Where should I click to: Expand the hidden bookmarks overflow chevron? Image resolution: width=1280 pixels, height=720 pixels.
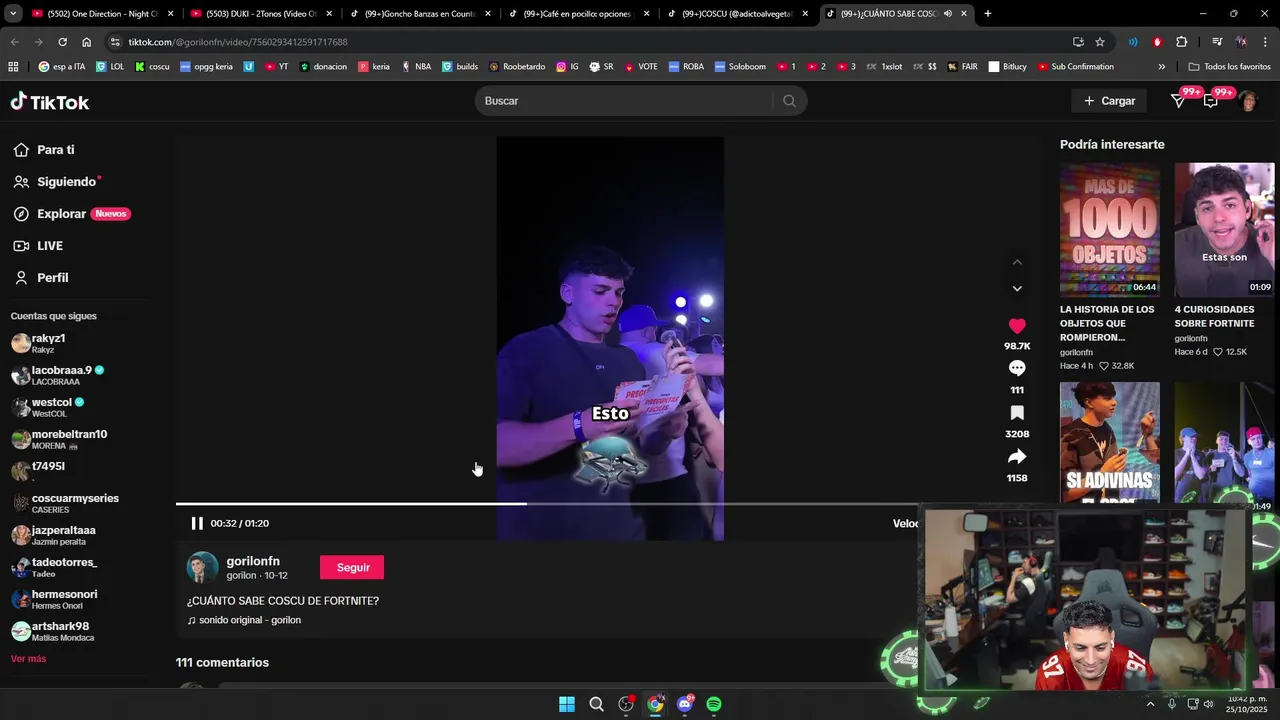coord(1161,67)
